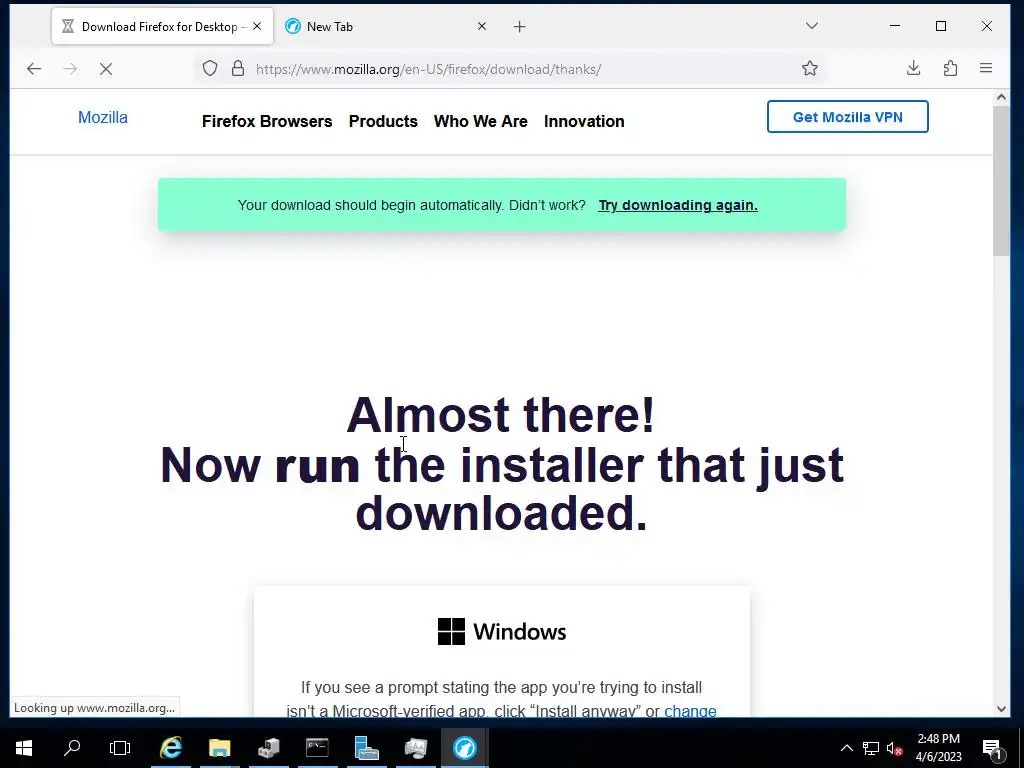Stop loading the page
The height and width of the screenshot is (768, 1024).
(106, 69)
